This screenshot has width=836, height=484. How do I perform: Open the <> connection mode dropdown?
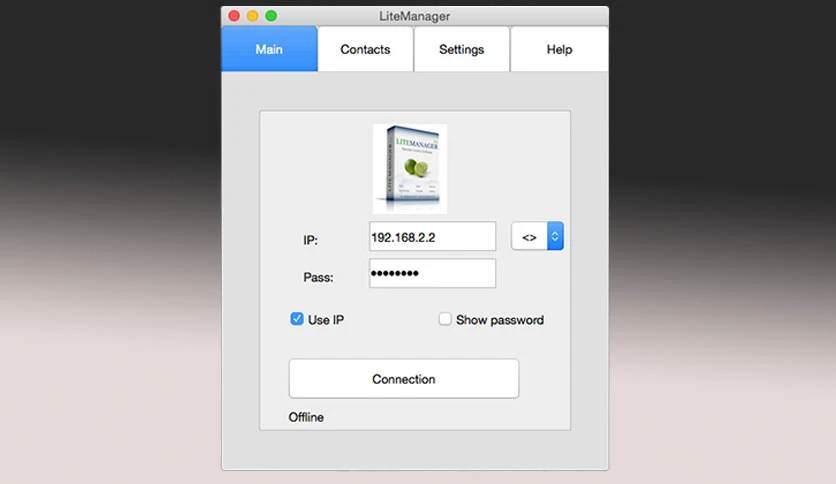[x=537, y=236]
